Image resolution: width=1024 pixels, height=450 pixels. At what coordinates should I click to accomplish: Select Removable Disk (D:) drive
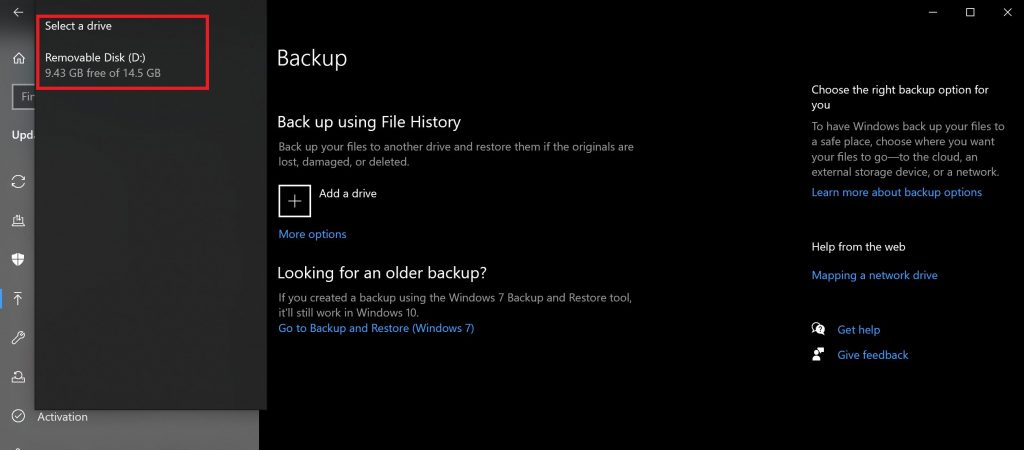coord(103,65)
